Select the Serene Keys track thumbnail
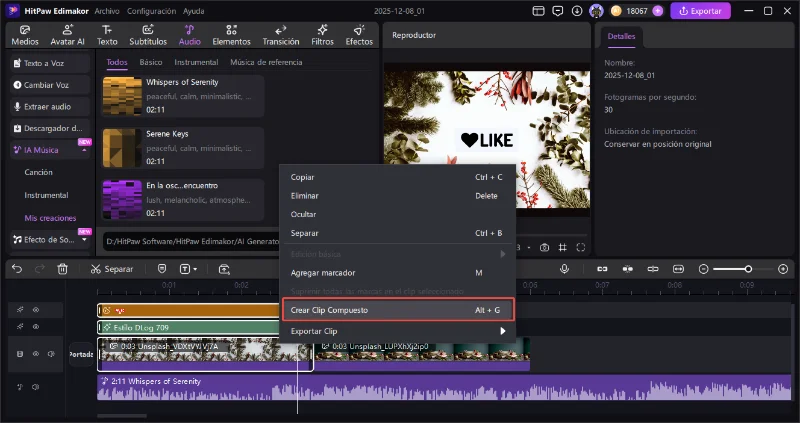The width and height of the screenshot is (800, 423). 122,148
